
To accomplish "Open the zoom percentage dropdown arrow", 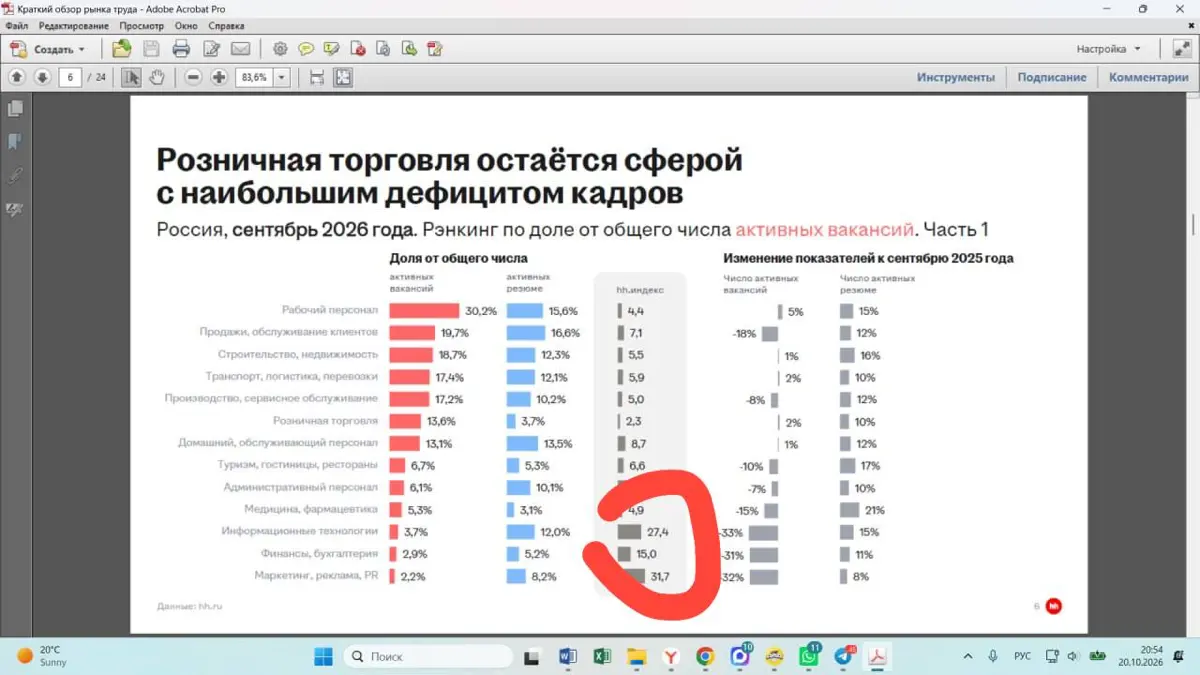I will [281, 77].
